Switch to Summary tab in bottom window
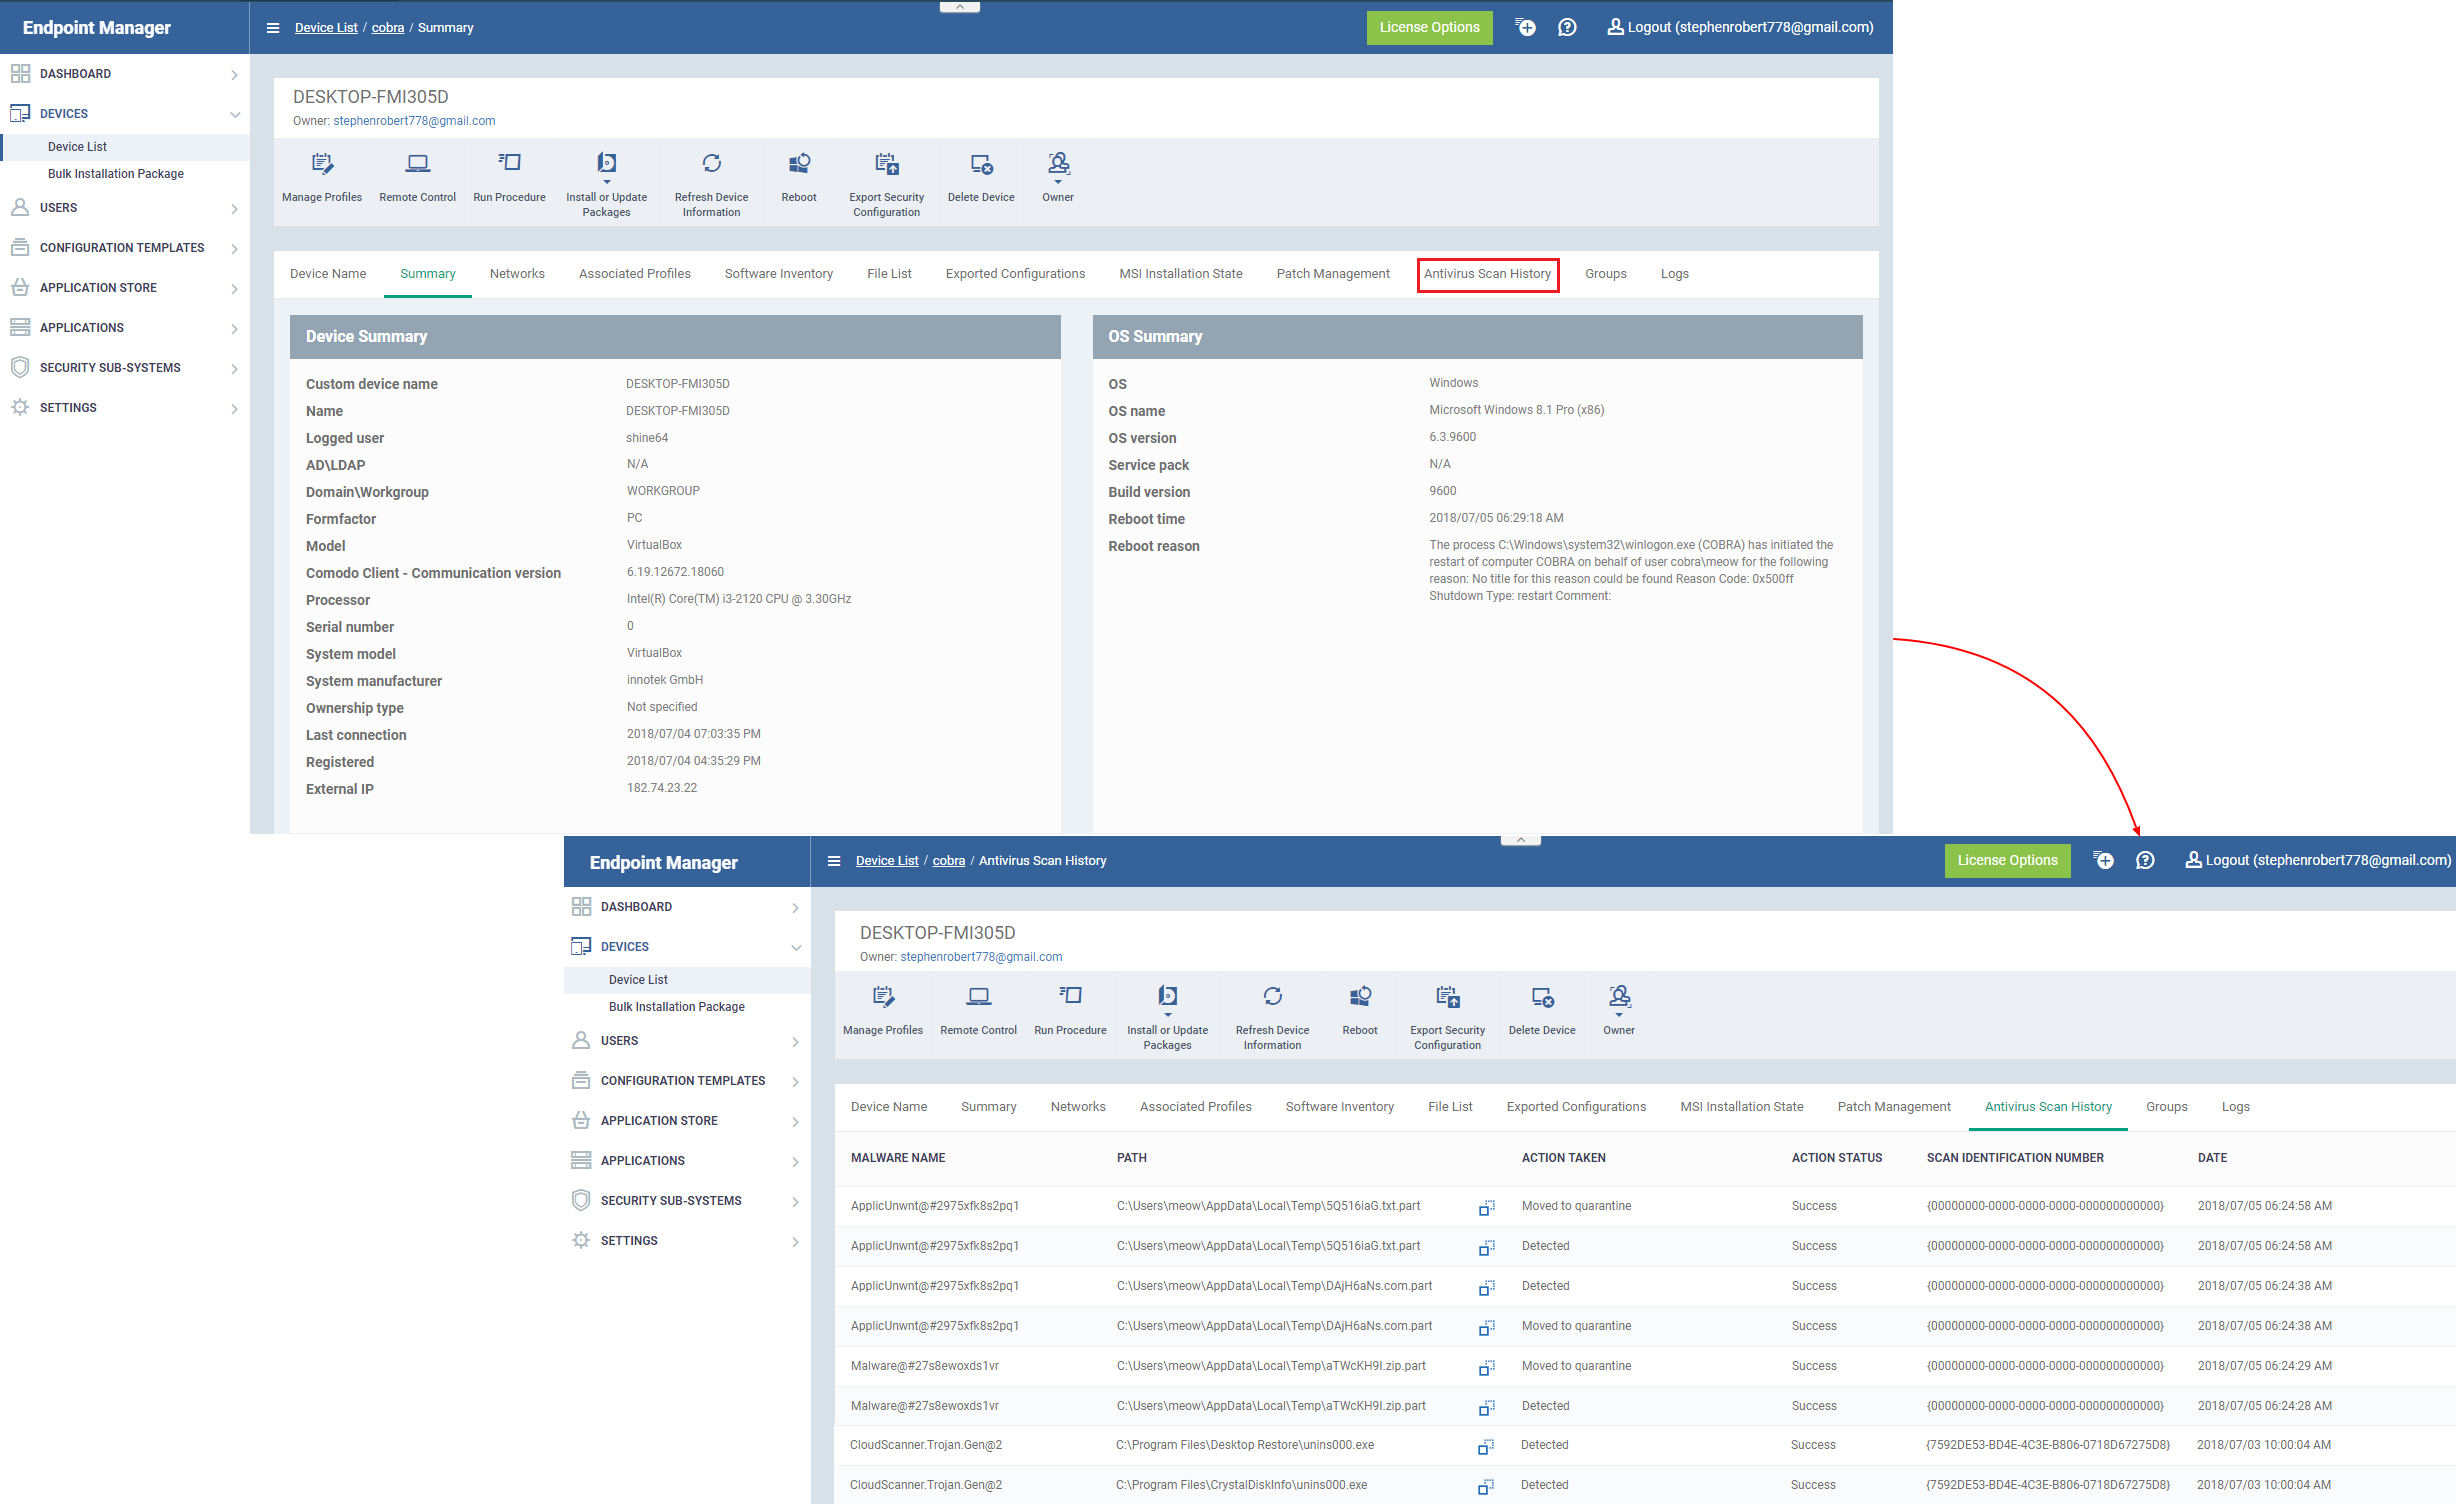2460x1508 pixels. 989,1107
